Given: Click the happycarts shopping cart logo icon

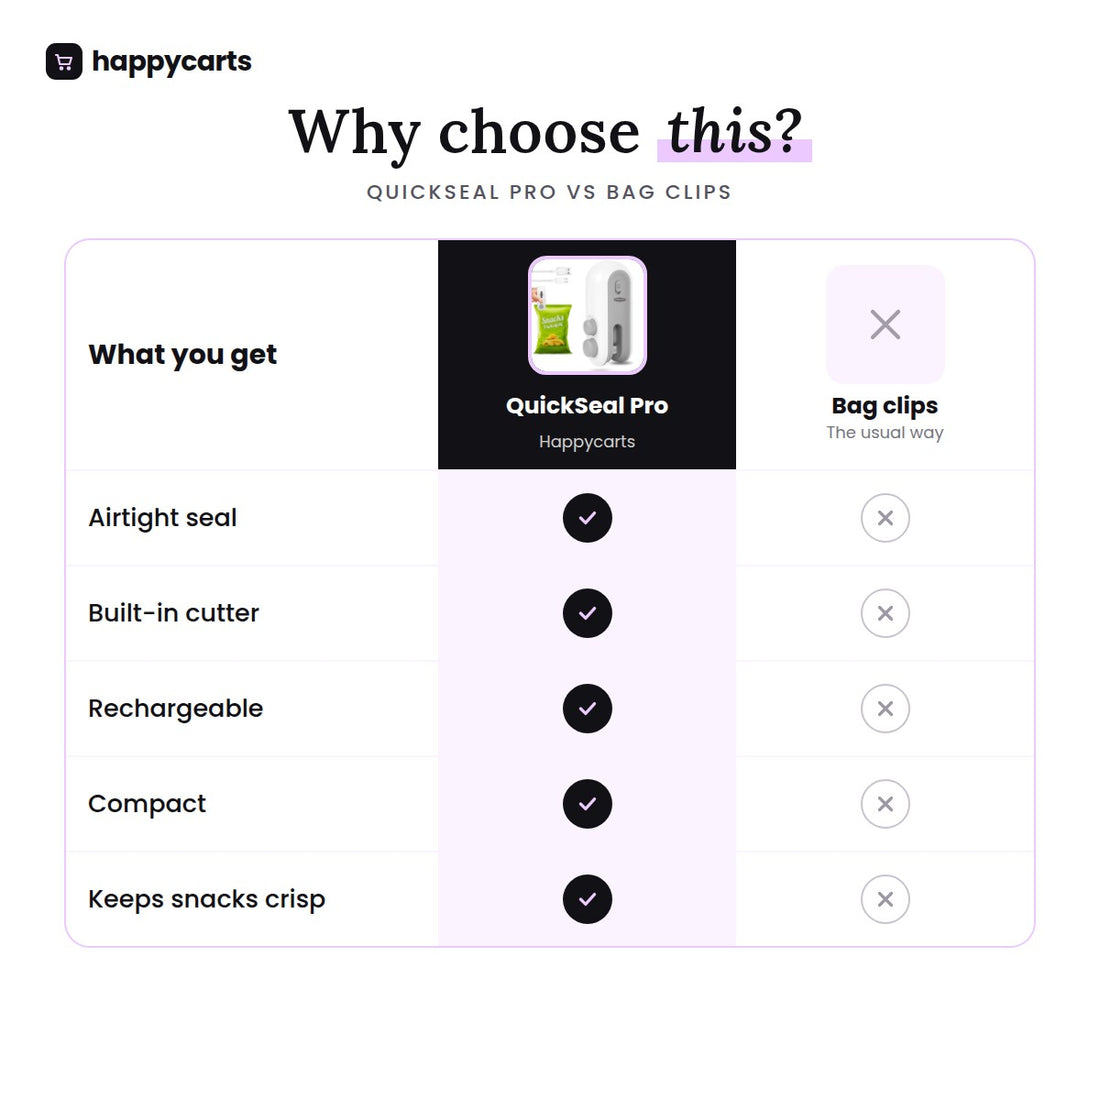Looking at the screenshot, I should pos(64,62).
